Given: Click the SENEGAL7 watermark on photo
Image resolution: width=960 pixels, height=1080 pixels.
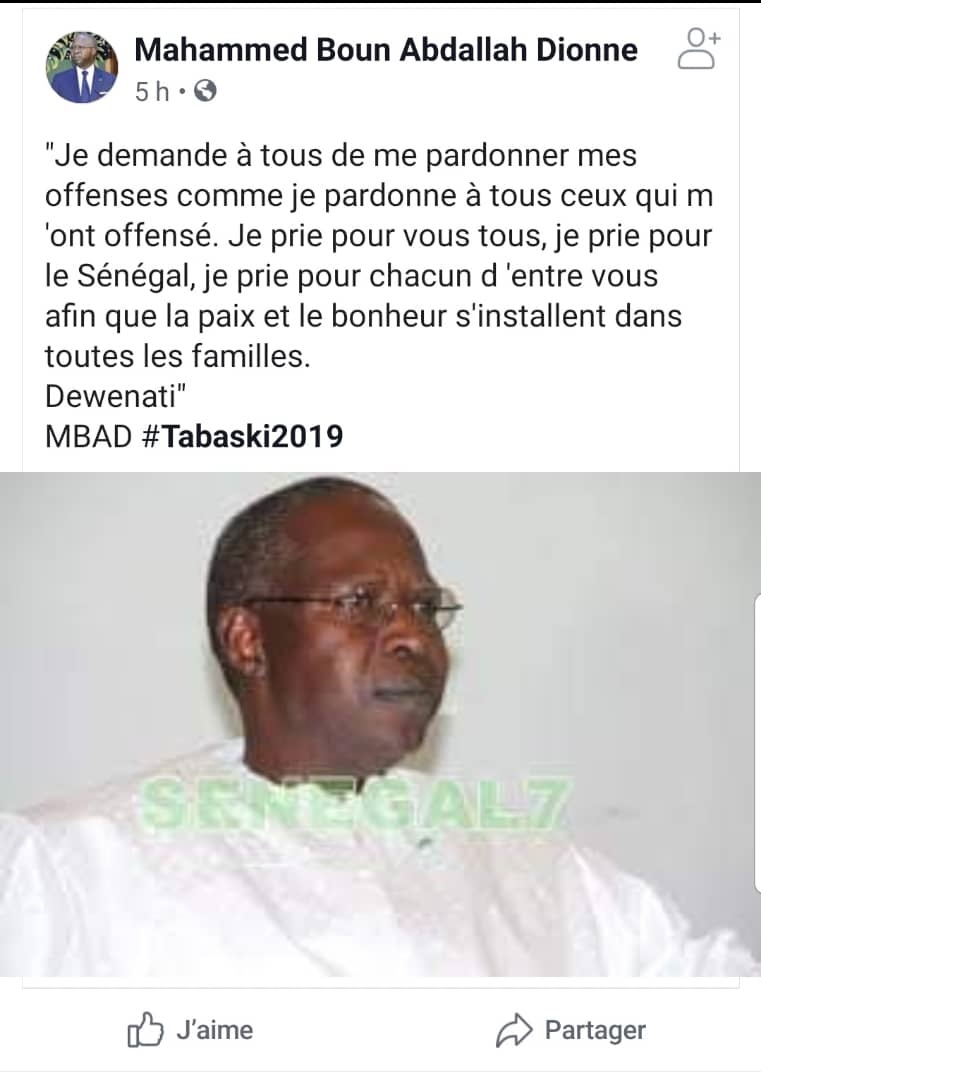Looking at the screenshot, I should (356, 804).
